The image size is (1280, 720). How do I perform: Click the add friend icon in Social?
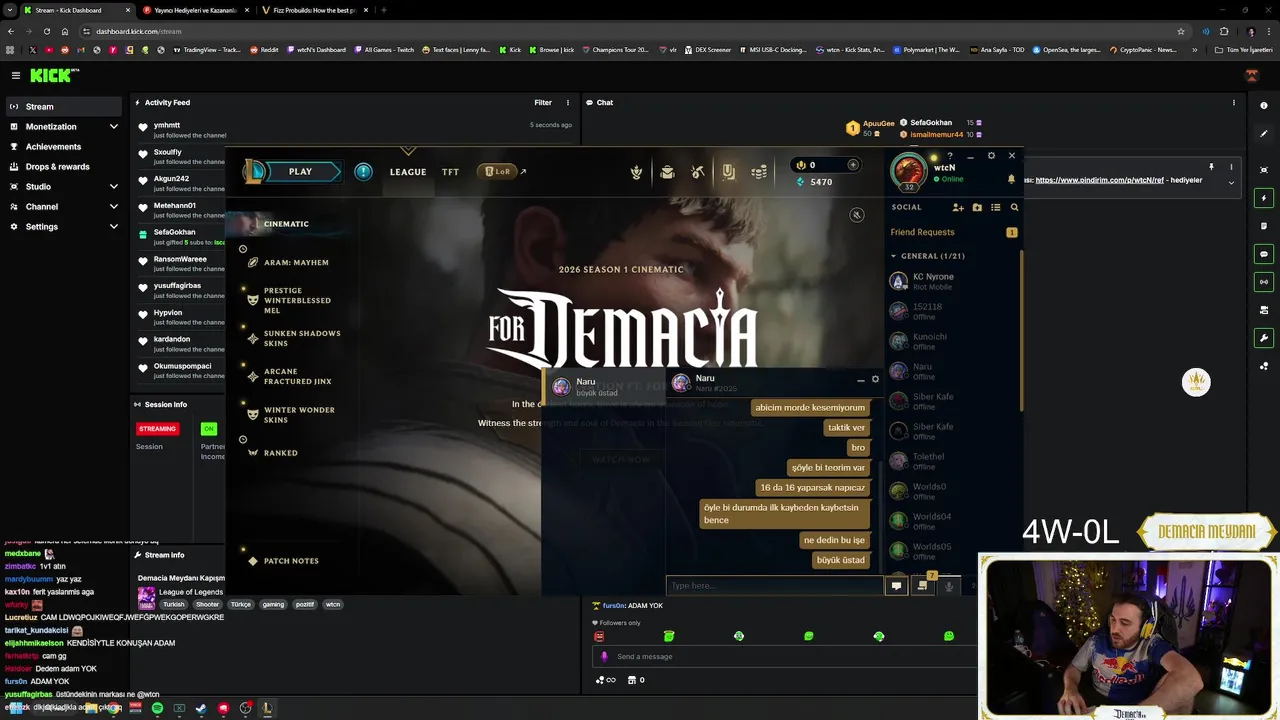pyautogui.click(x=958, y=207)
